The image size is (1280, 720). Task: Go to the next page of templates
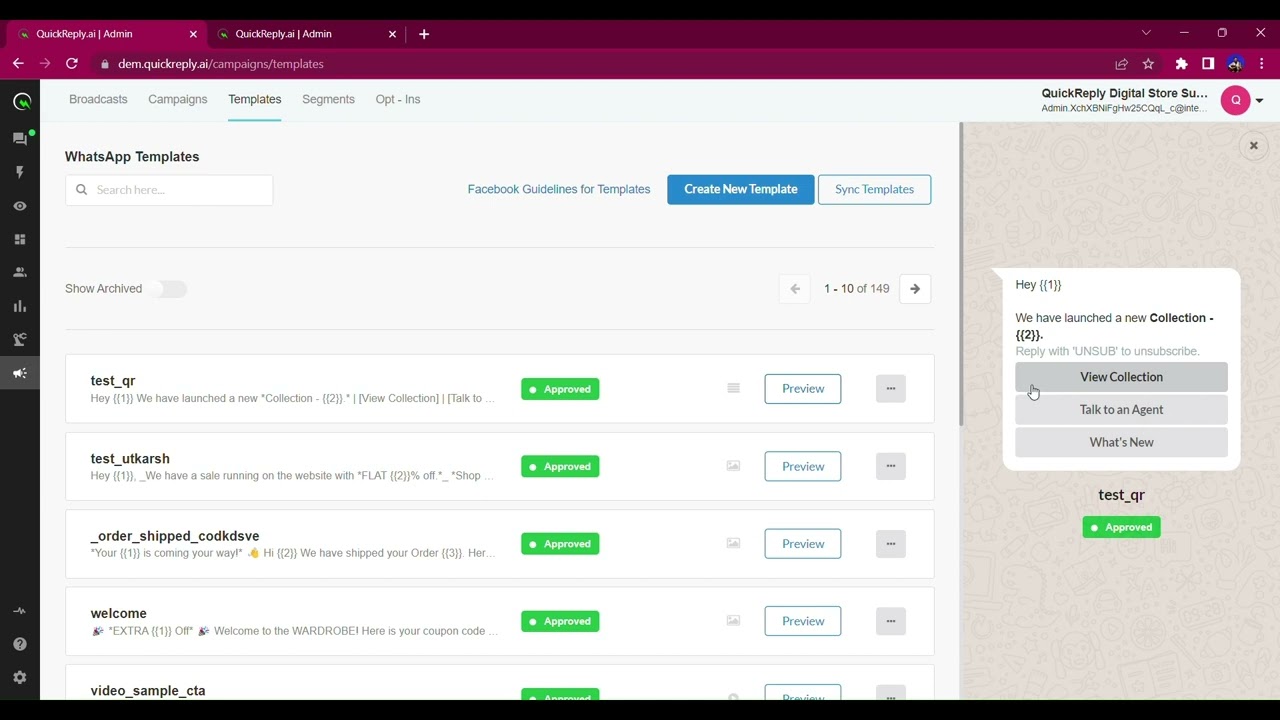(914, 289)
